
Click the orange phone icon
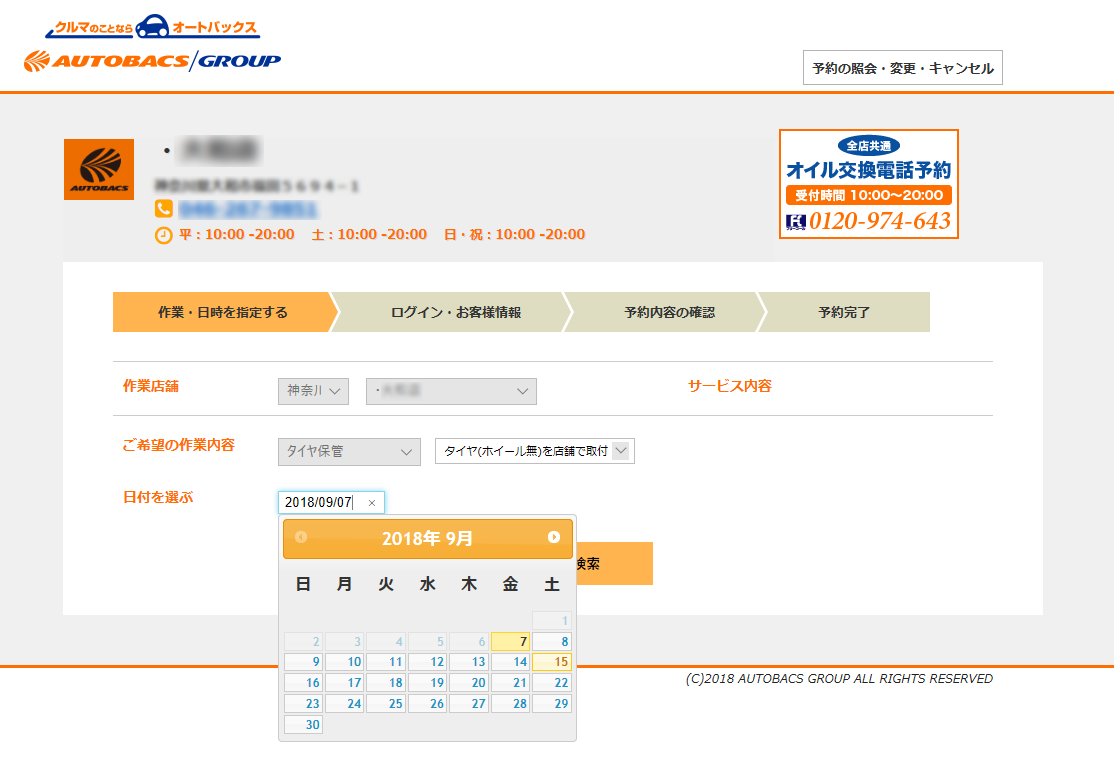click(164, 209)
